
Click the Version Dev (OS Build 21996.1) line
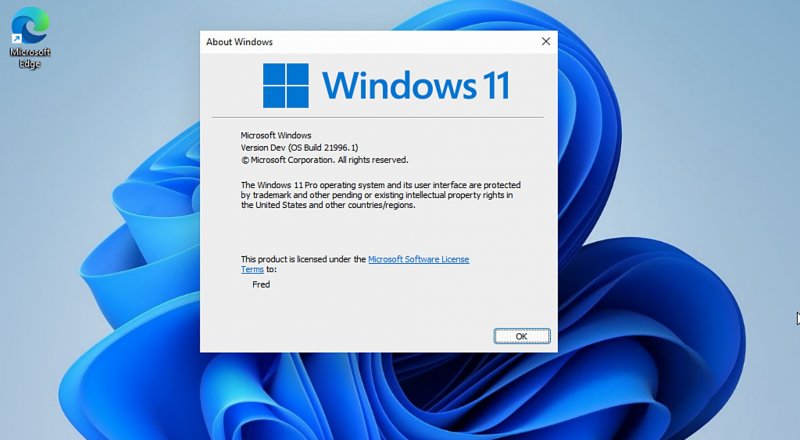[299, 148]
